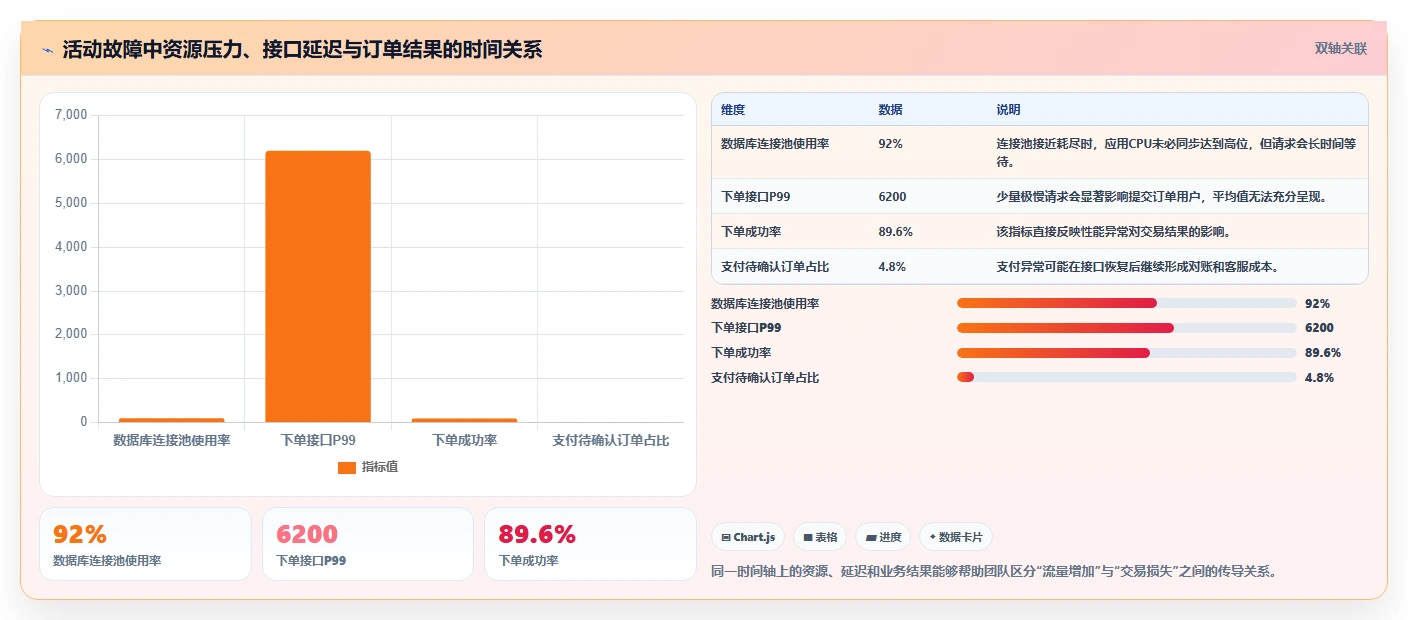Click the 4.8% value beside the progress bar
The width and height of the screenshot is (1408, 620).
tap(1319, 378)
